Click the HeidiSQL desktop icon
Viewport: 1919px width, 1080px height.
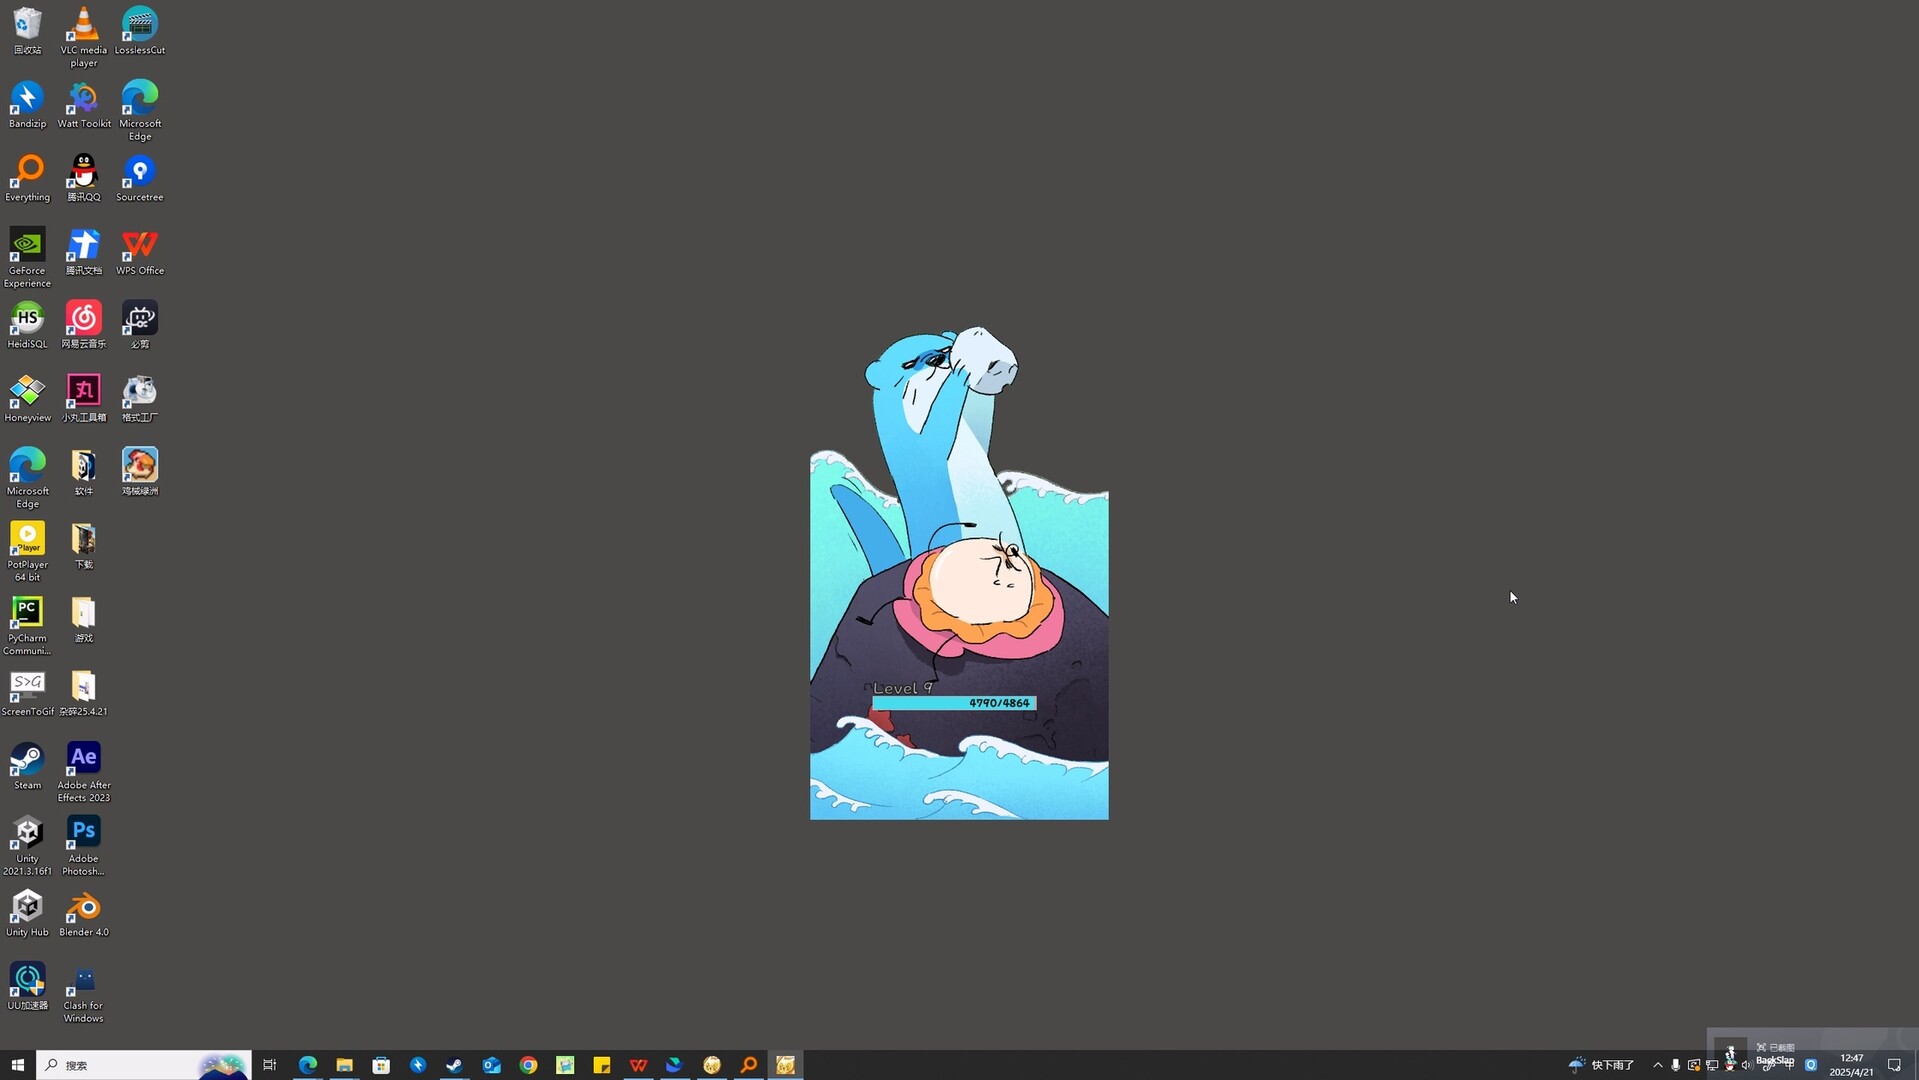[27, 325]
